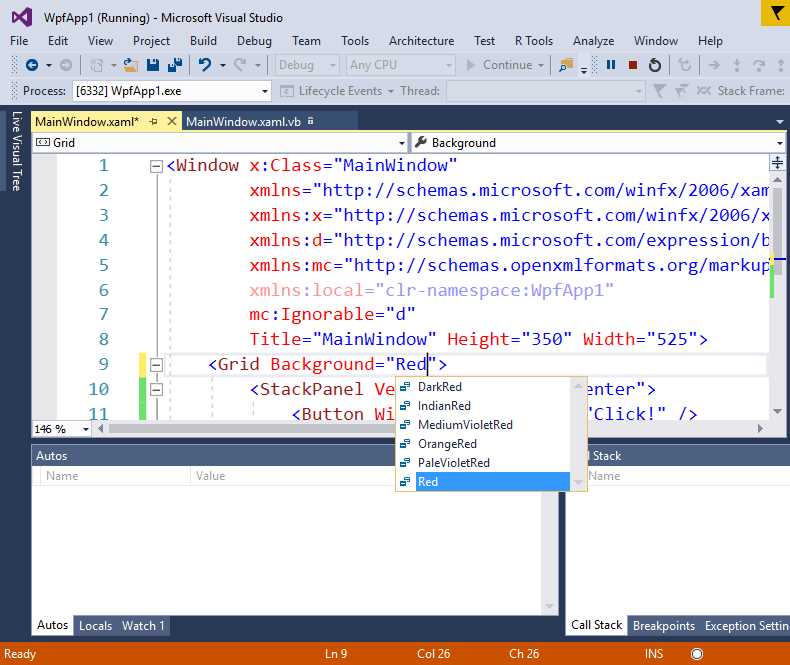Viewport: 790px width, 665px height.
Task: Click the Save All icon
Action: [175, 65]
